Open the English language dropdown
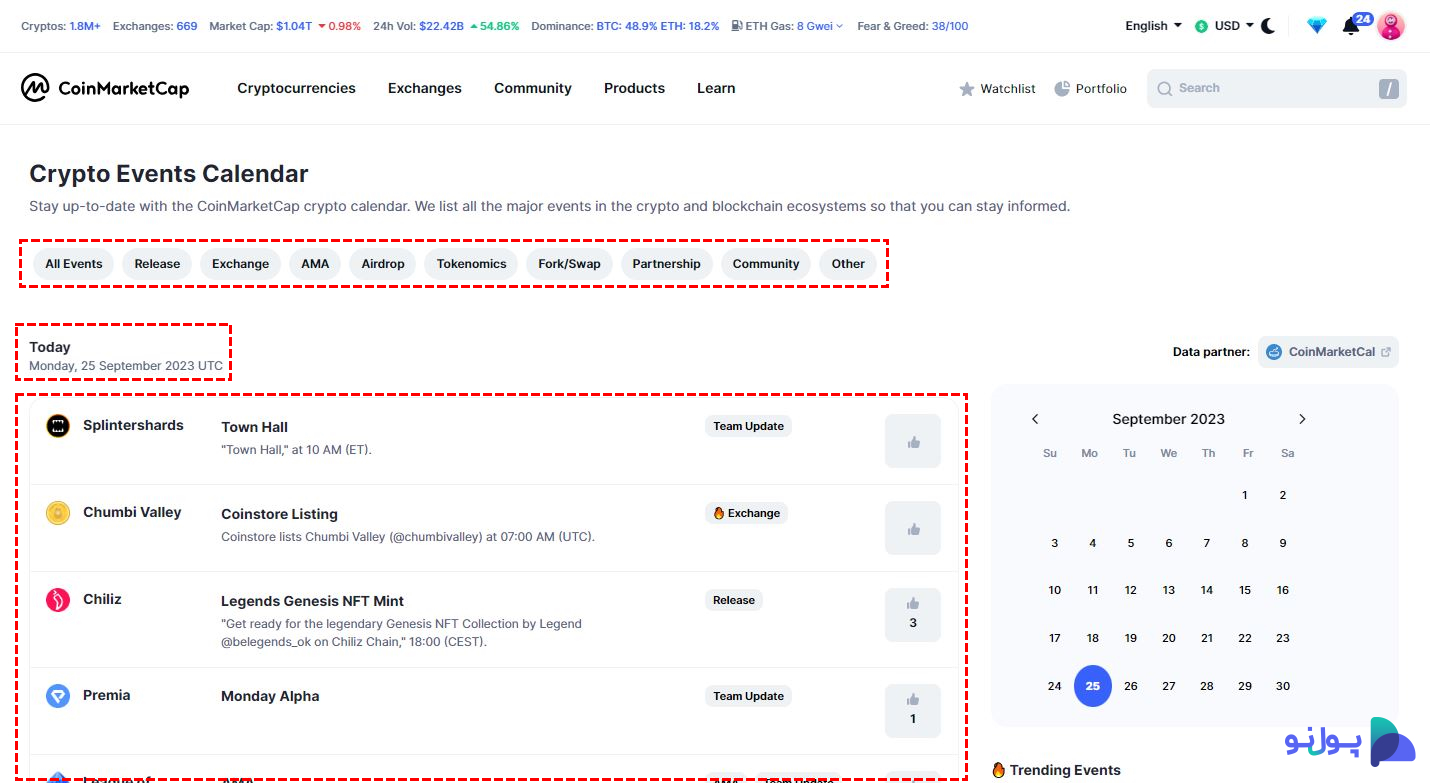This screenshot has height=783, width=1430. [x=1153, y=26]
